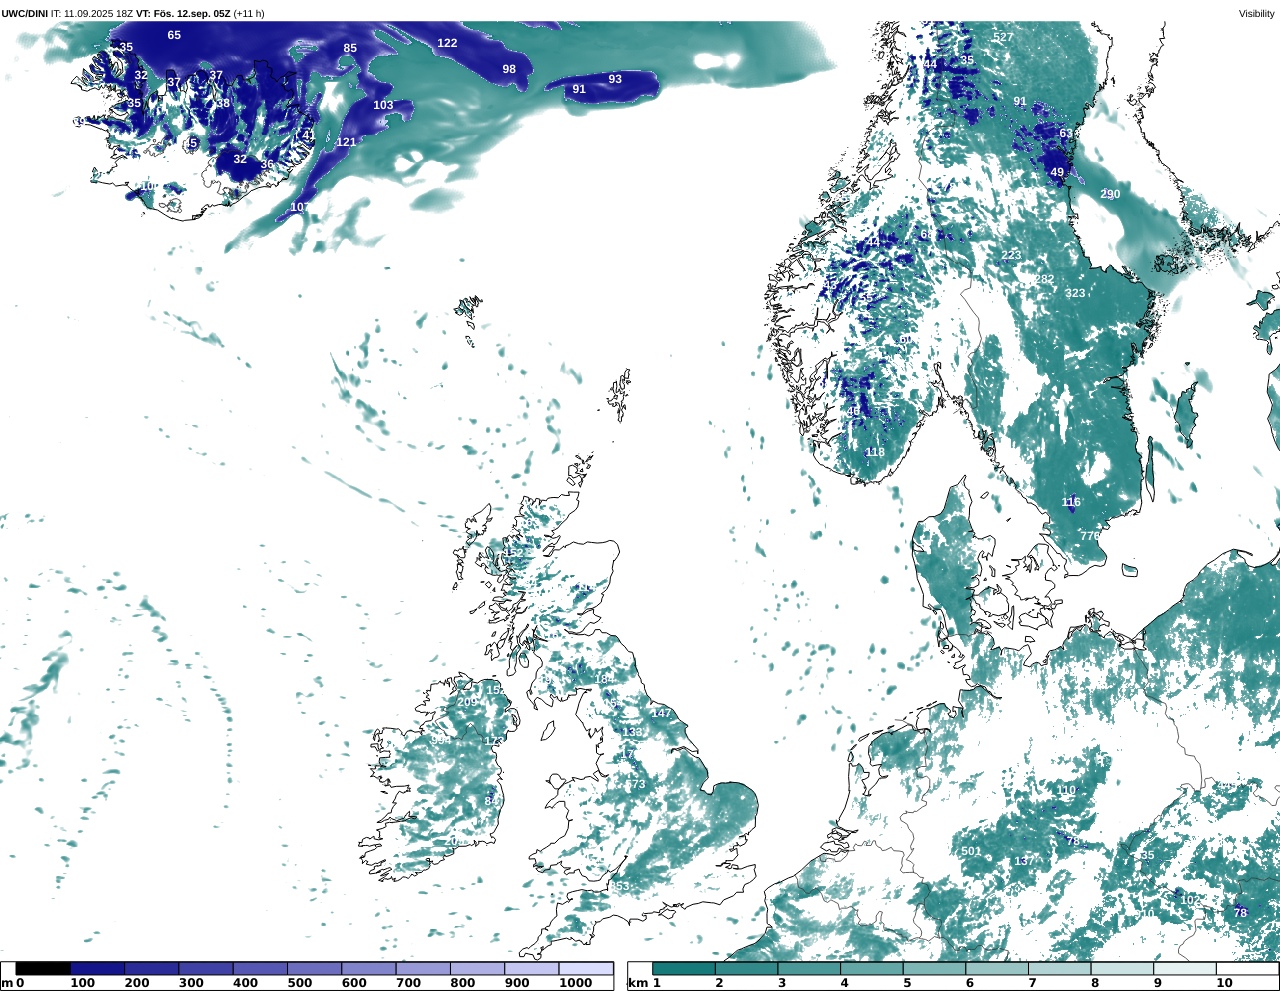
Task: Click the value '323' in central Sweden
Action: (x=1075, y=293)
